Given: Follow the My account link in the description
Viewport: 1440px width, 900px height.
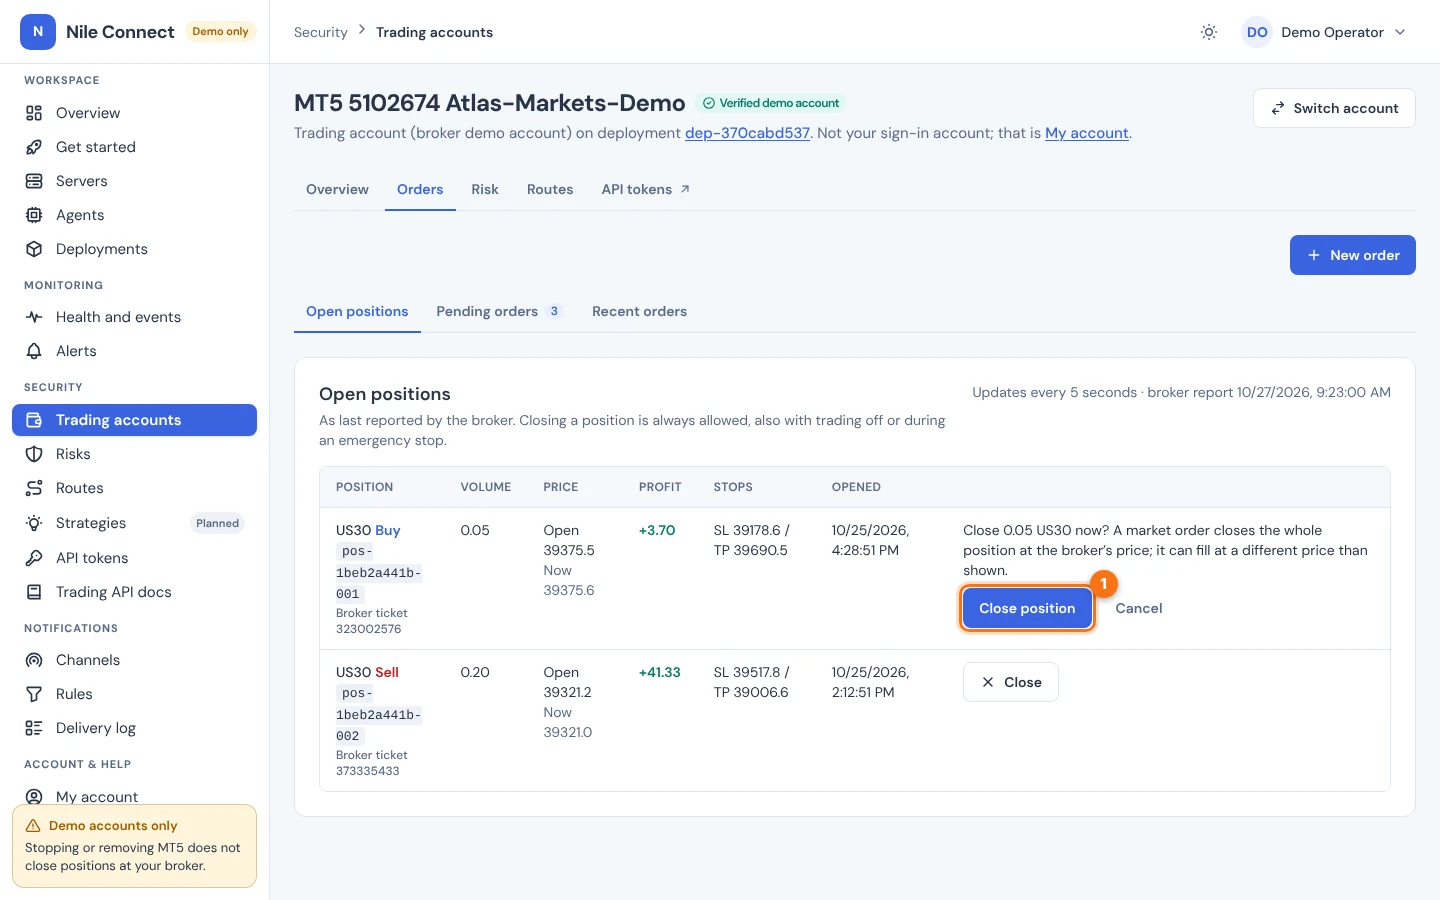Looking at the screenshot, I should coord(1087,133).
